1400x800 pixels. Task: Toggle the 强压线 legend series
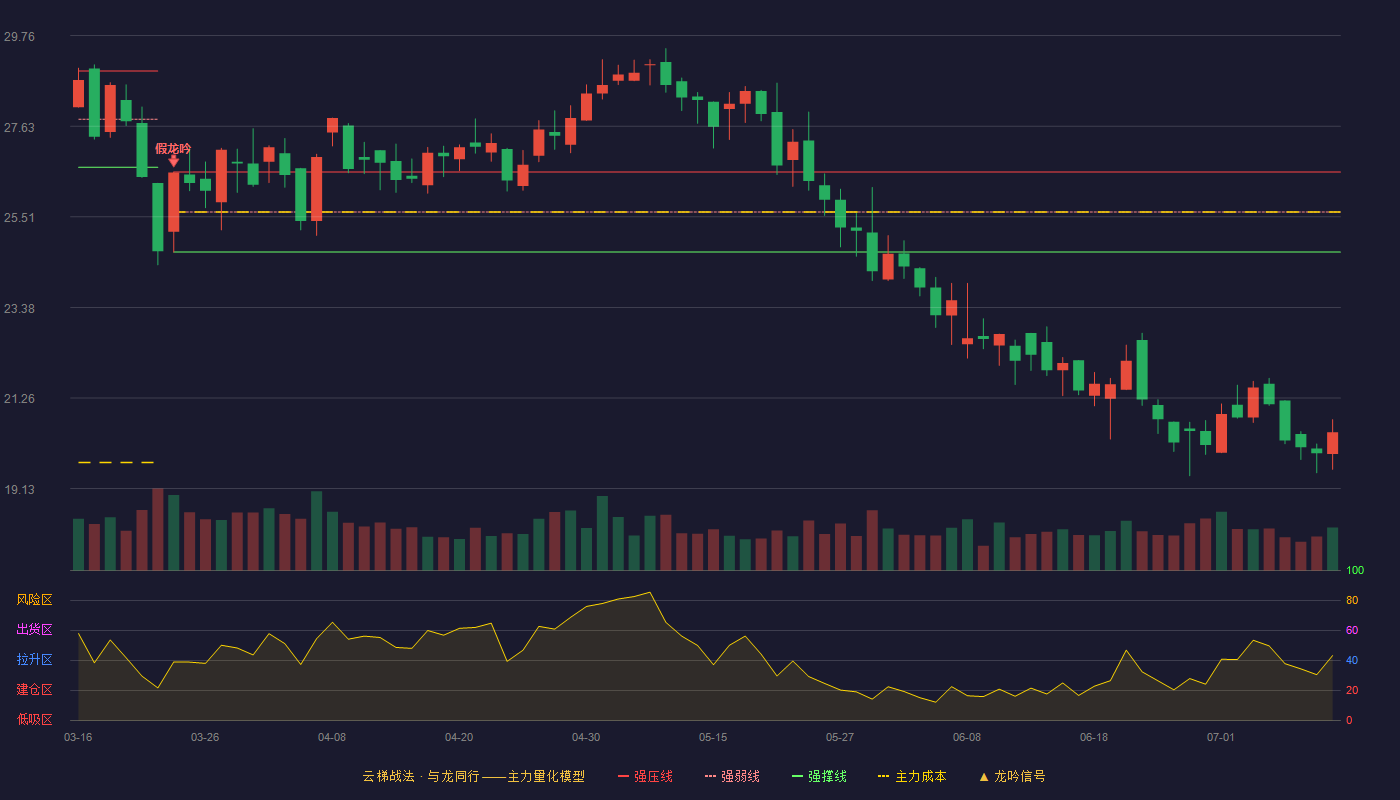tap(645, 776)
